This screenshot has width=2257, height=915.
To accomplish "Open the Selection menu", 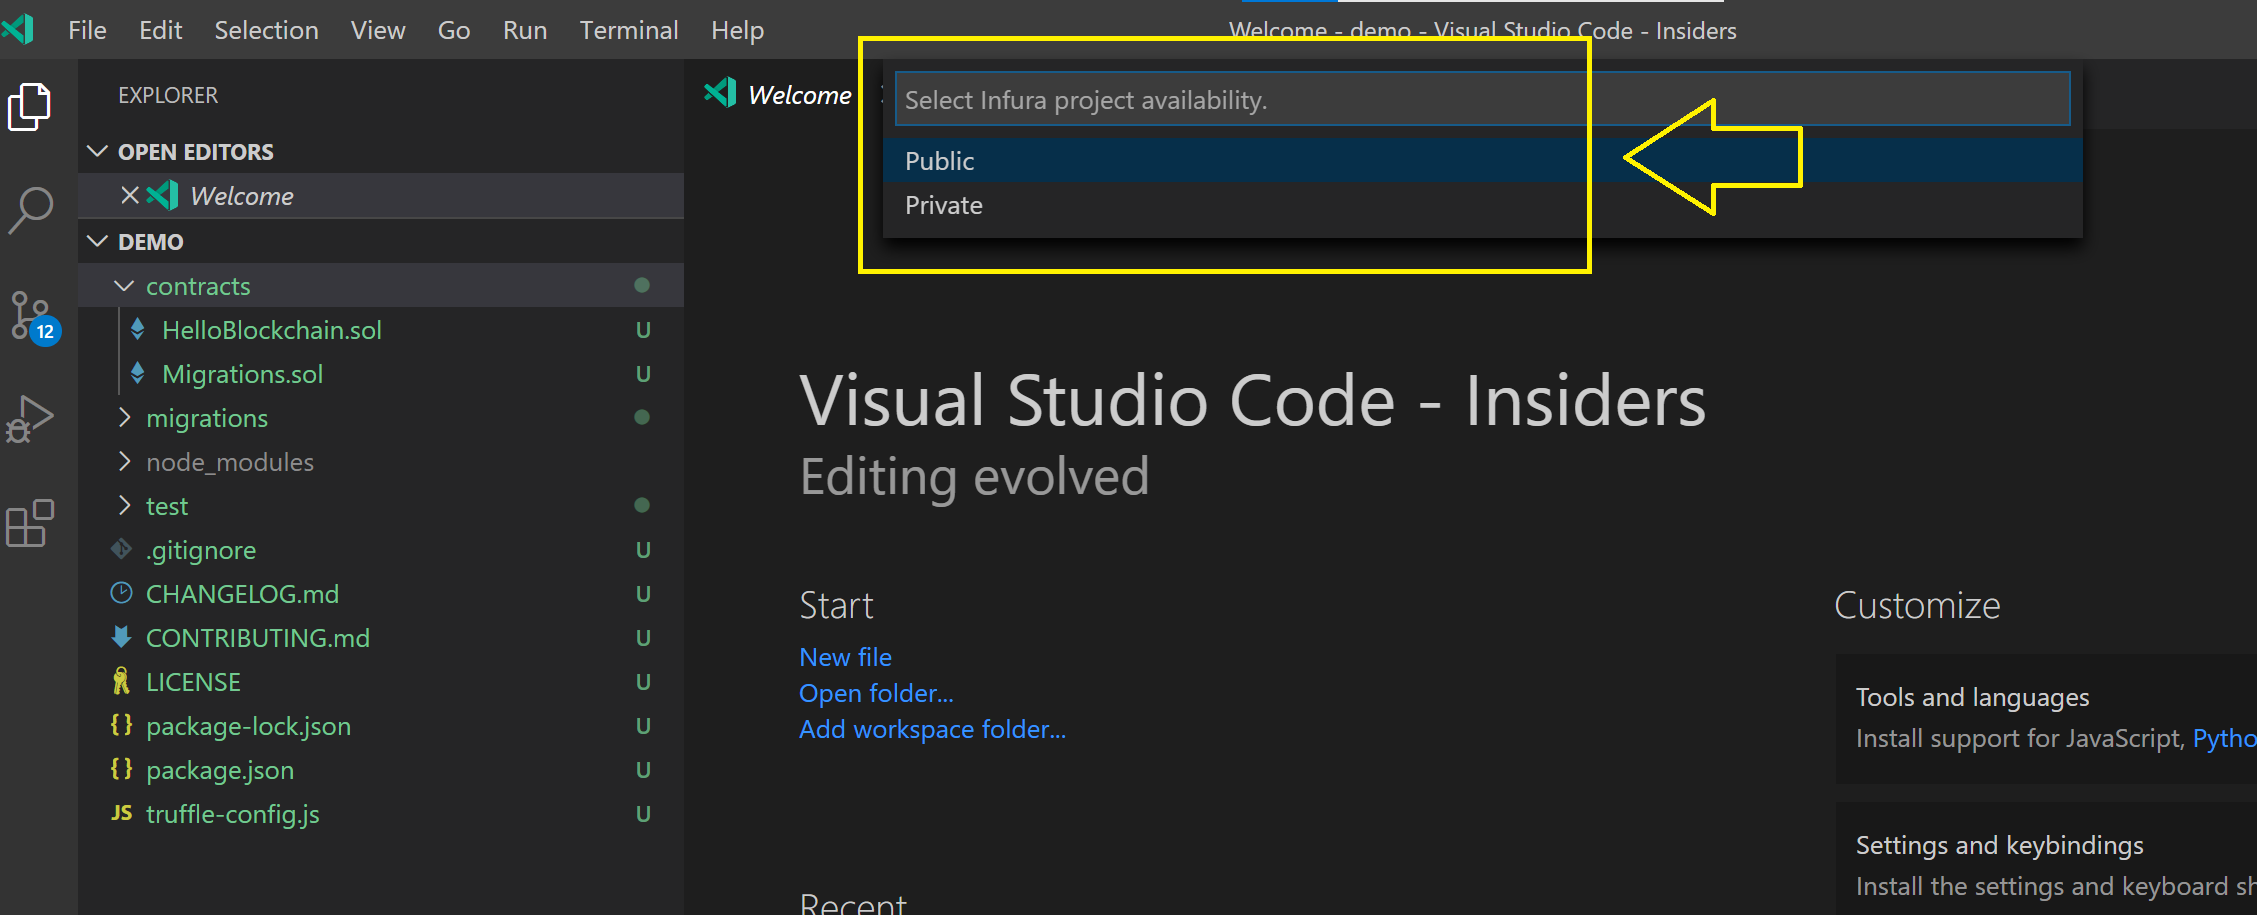I will [x=266, y=30].
